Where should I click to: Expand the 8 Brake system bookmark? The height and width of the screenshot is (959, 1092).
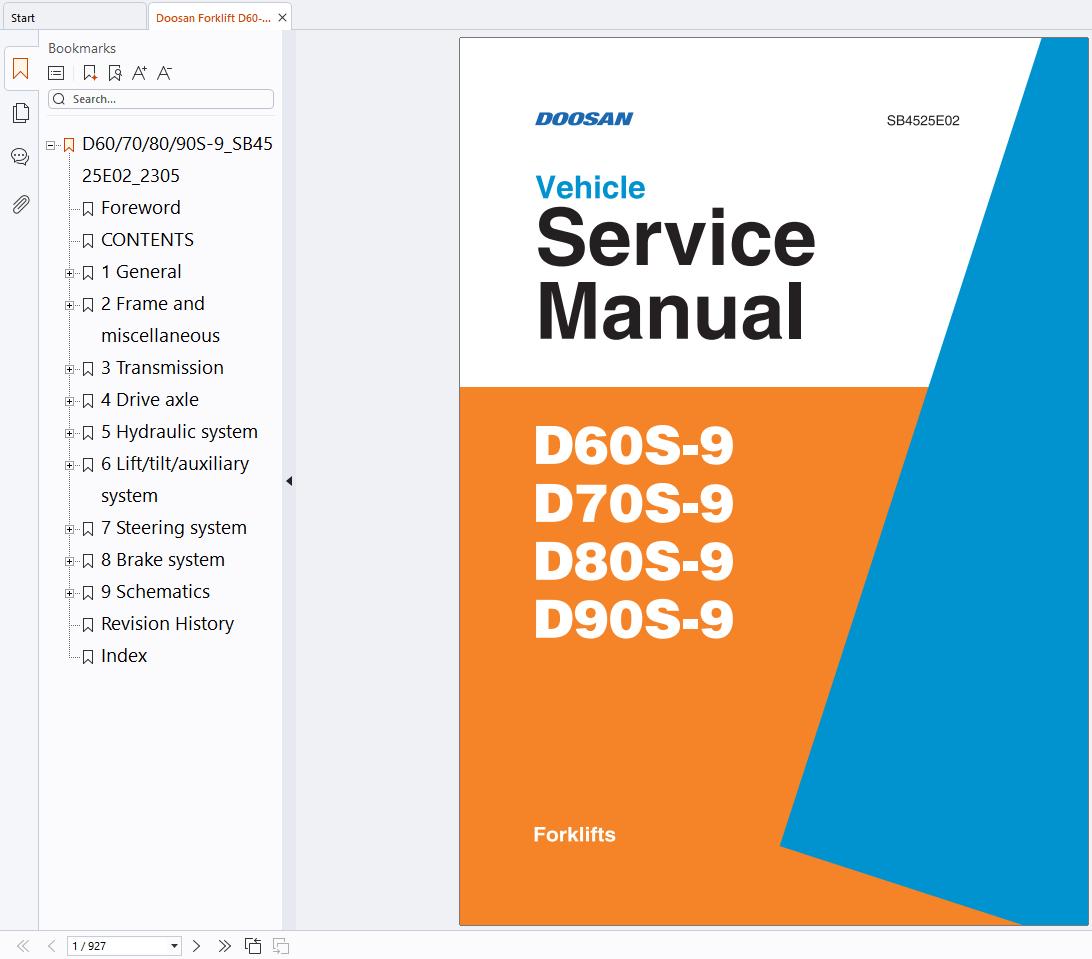coord(69,561)
